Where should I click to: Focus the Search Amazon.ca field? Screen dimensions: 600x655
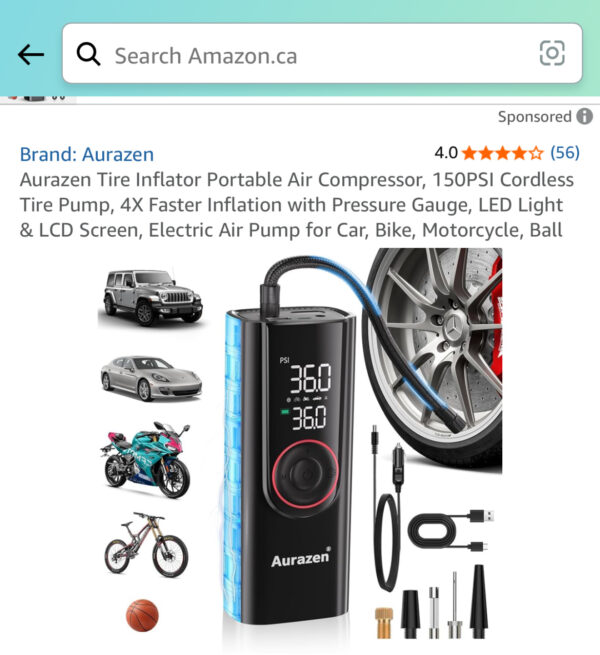322,53
